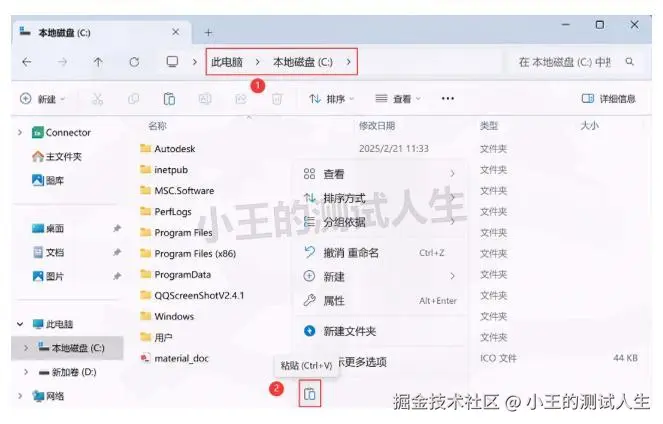This screenshot has width=663, height=424.
Task: Sort by the 名称 column header
Action: pos(157,126)
